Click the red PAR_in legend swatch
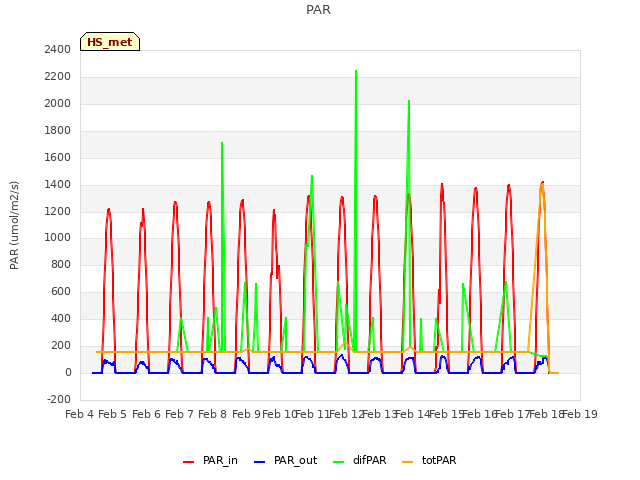This screenshot has height=480, width=640. (x=188, y=462)
